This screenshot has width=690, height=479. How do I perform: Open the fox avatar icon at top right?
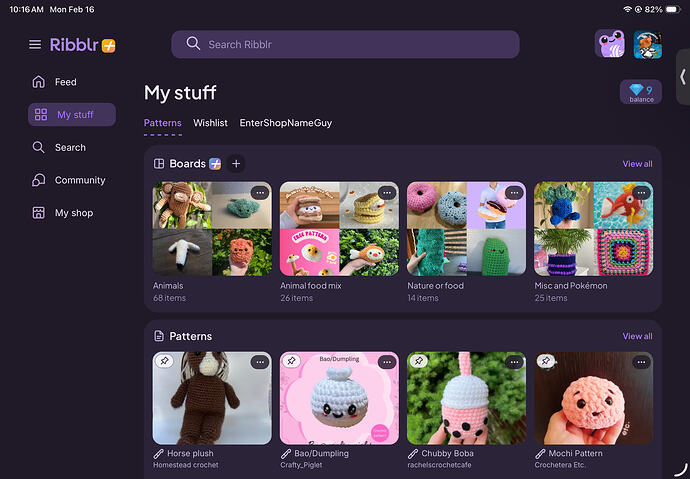tap(647, 44)
